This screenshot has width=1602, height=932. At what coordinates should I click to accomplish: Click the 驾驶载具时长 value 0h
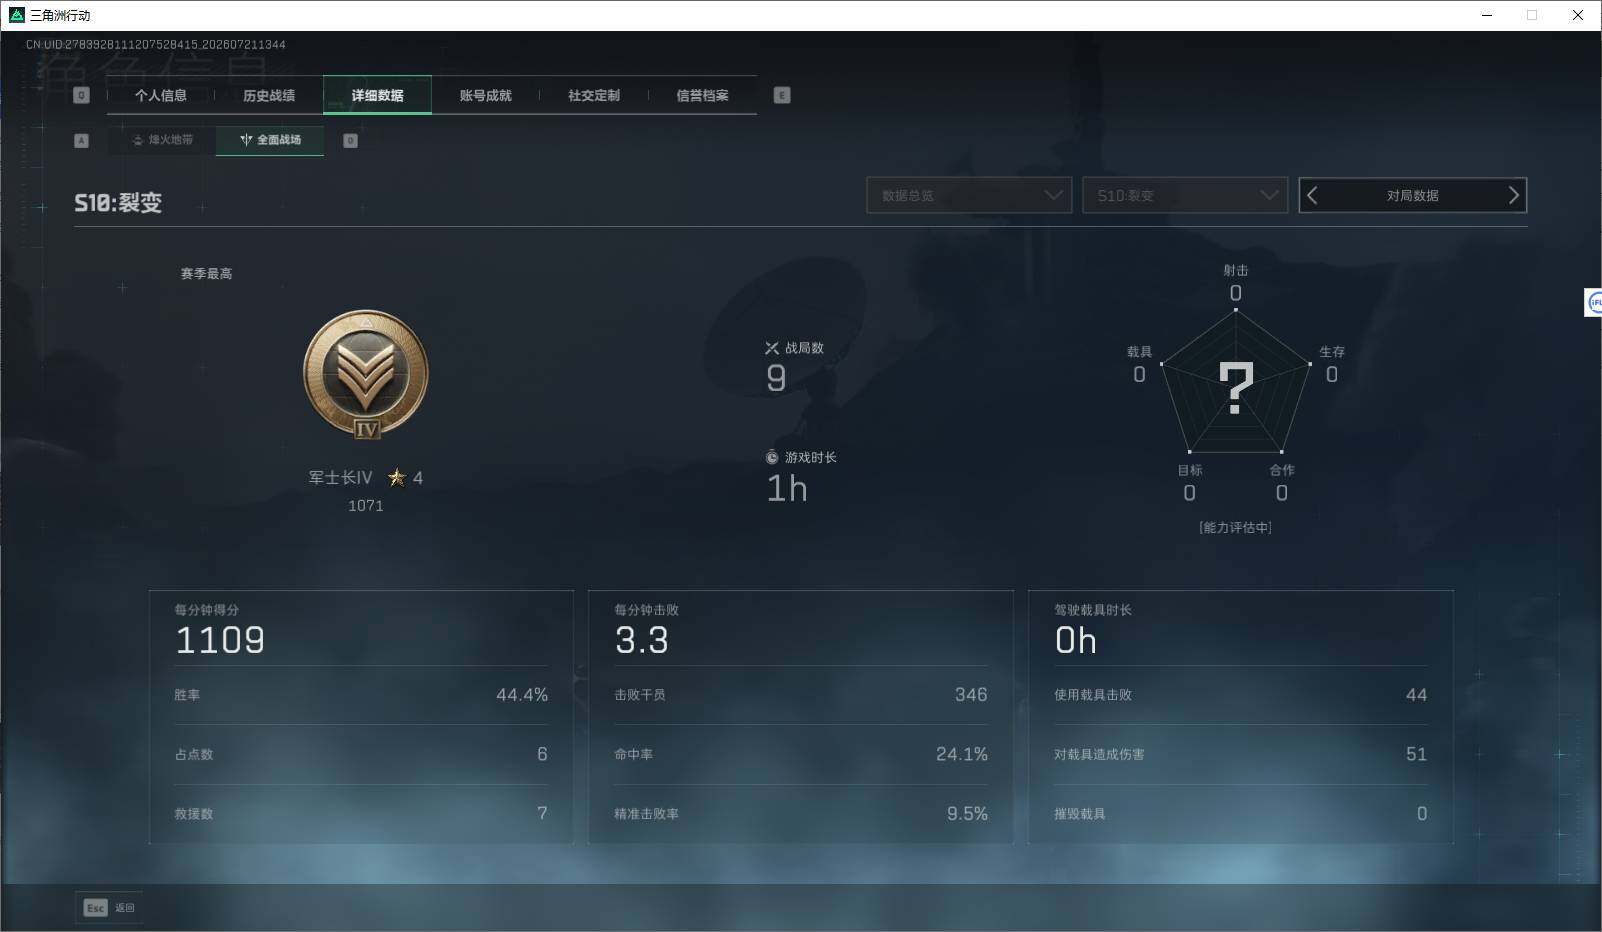tap(1076, 640)
